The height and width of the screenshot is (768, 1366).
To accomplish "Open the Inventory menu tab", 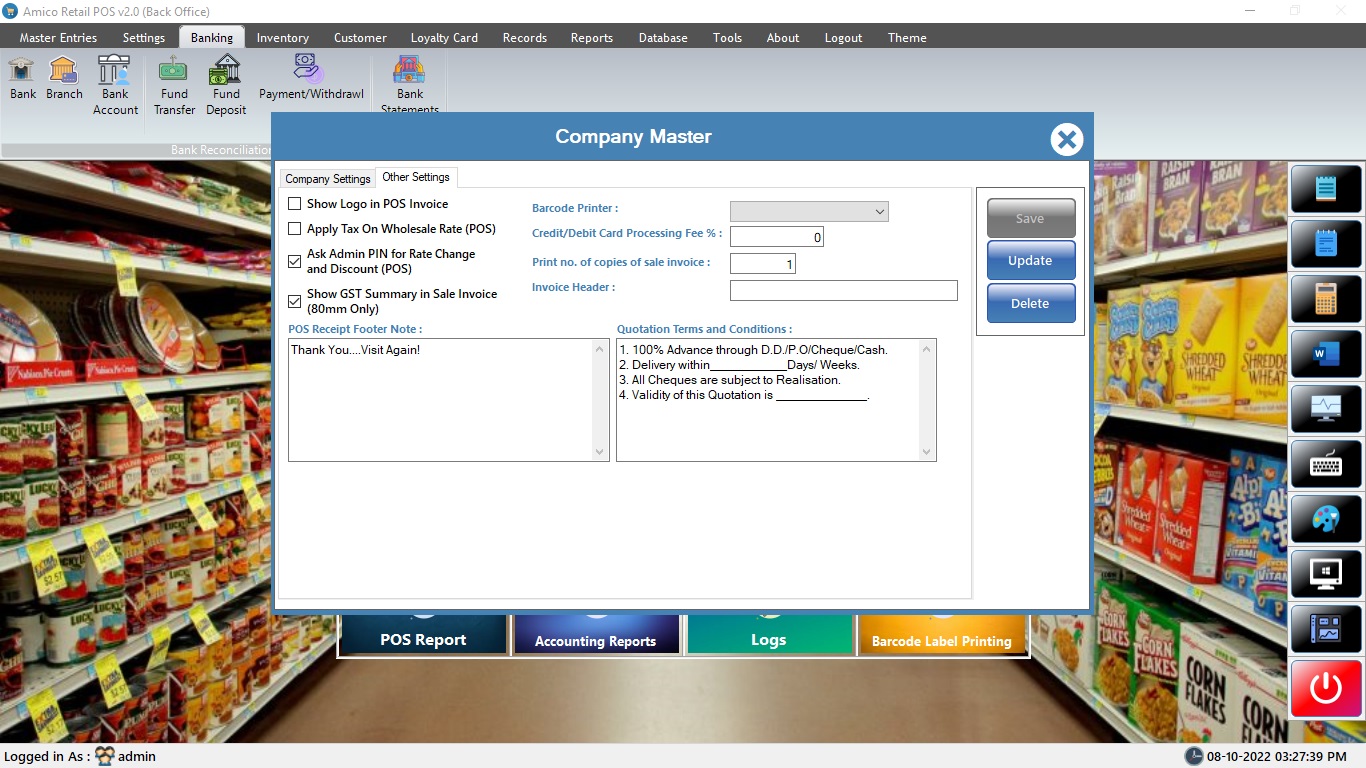I will click(282, 38).
